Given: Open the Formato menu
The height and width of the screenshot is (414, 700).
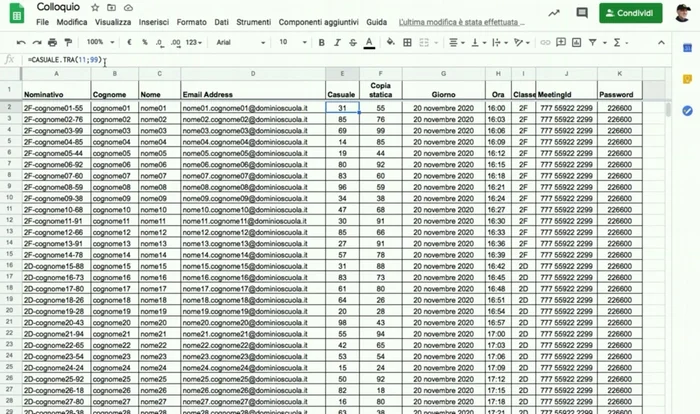Looking at the screenshot, I should (x=192, y=22).
